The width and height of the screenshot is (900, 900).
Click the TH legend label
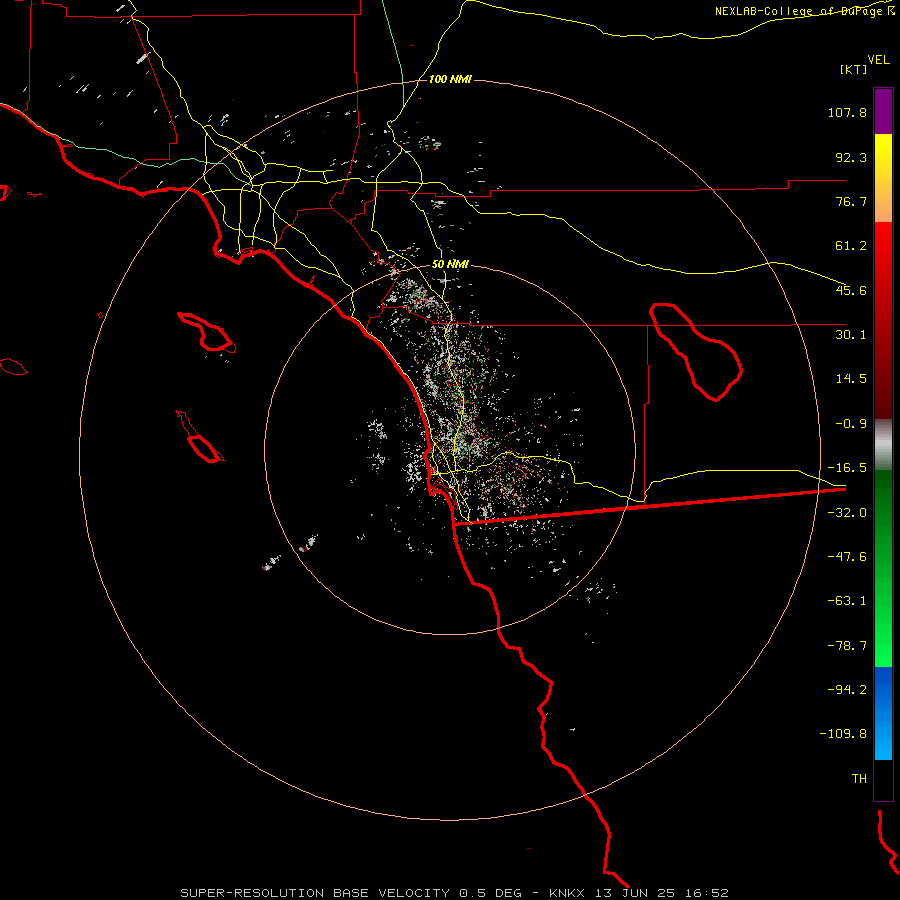point(859,778)
